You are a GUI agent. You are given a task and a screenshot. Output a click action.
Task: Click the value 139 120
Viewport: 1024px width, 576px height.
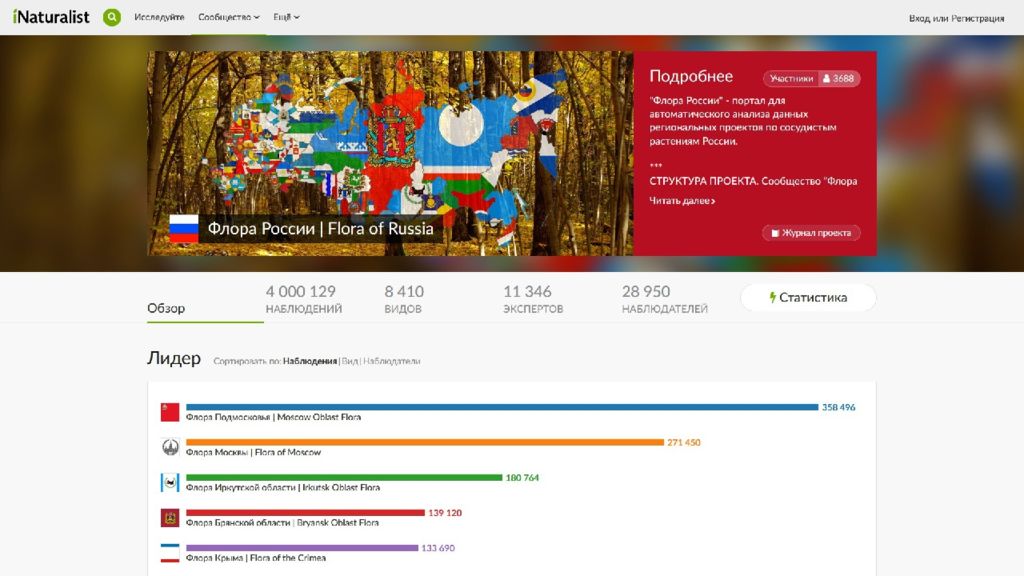coord(445,513)
